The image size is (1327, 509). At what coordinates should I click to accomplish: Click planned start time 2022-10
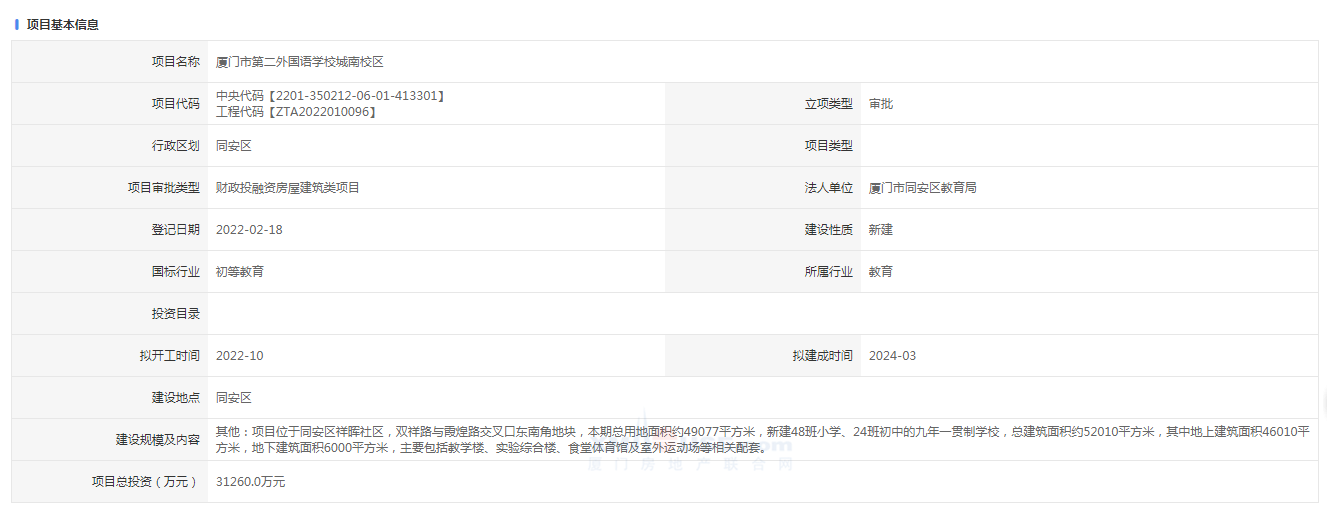240,356
